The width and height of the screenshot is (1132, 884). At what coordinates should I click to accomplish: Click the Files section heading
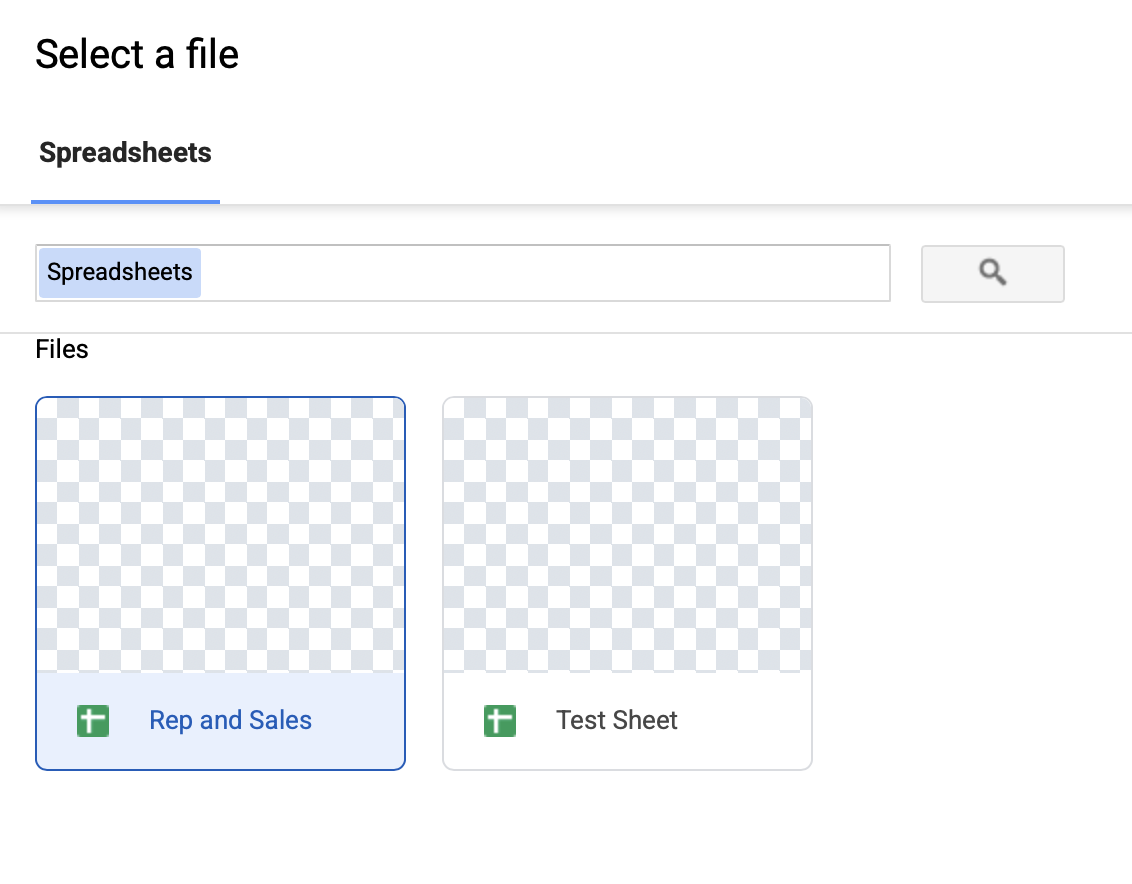click(62, 349)
